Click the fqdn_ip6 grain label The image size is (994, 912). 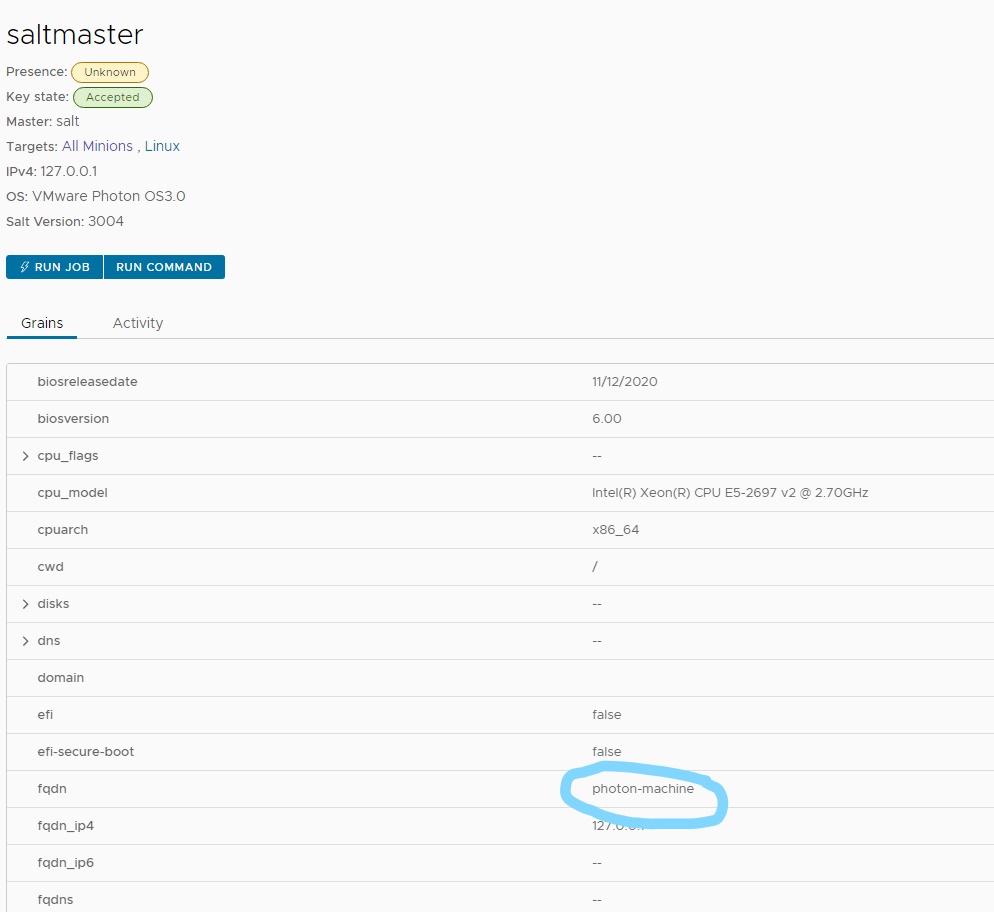click(65, 863)
